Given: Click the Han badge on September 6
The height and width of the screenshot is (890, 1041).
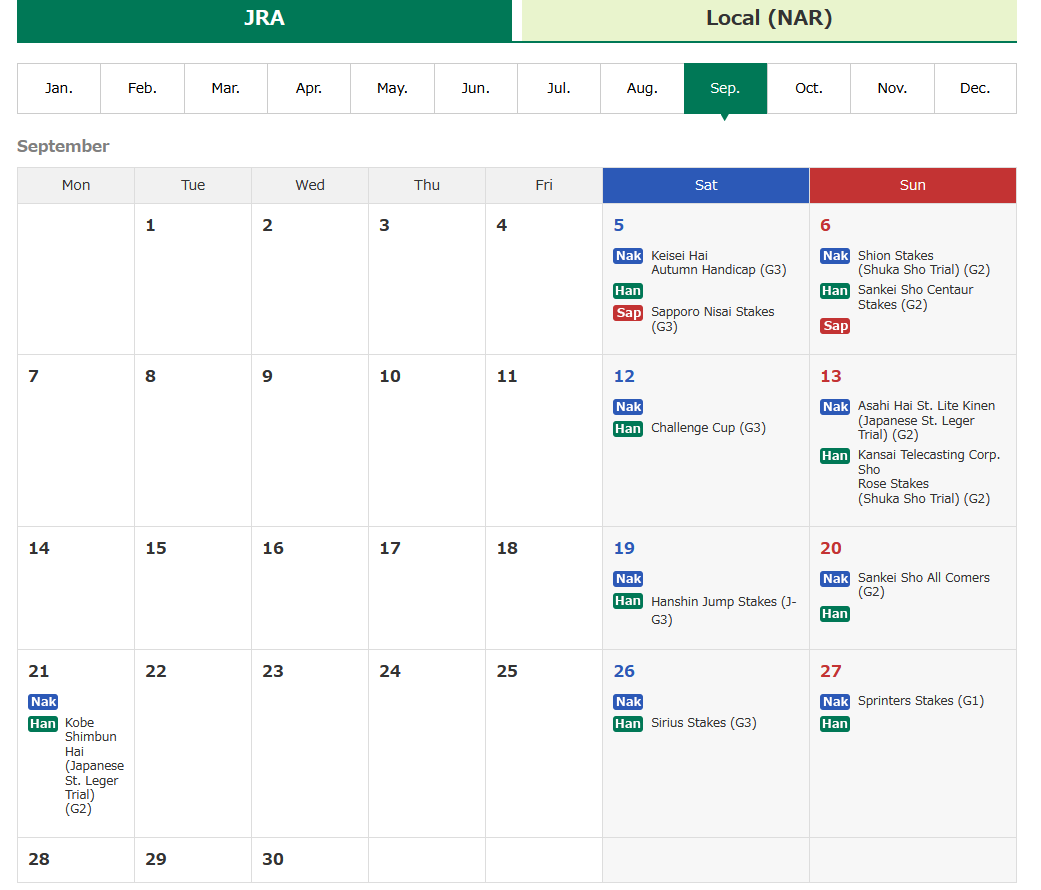Looking at the screenshot, I should (835, 291).
